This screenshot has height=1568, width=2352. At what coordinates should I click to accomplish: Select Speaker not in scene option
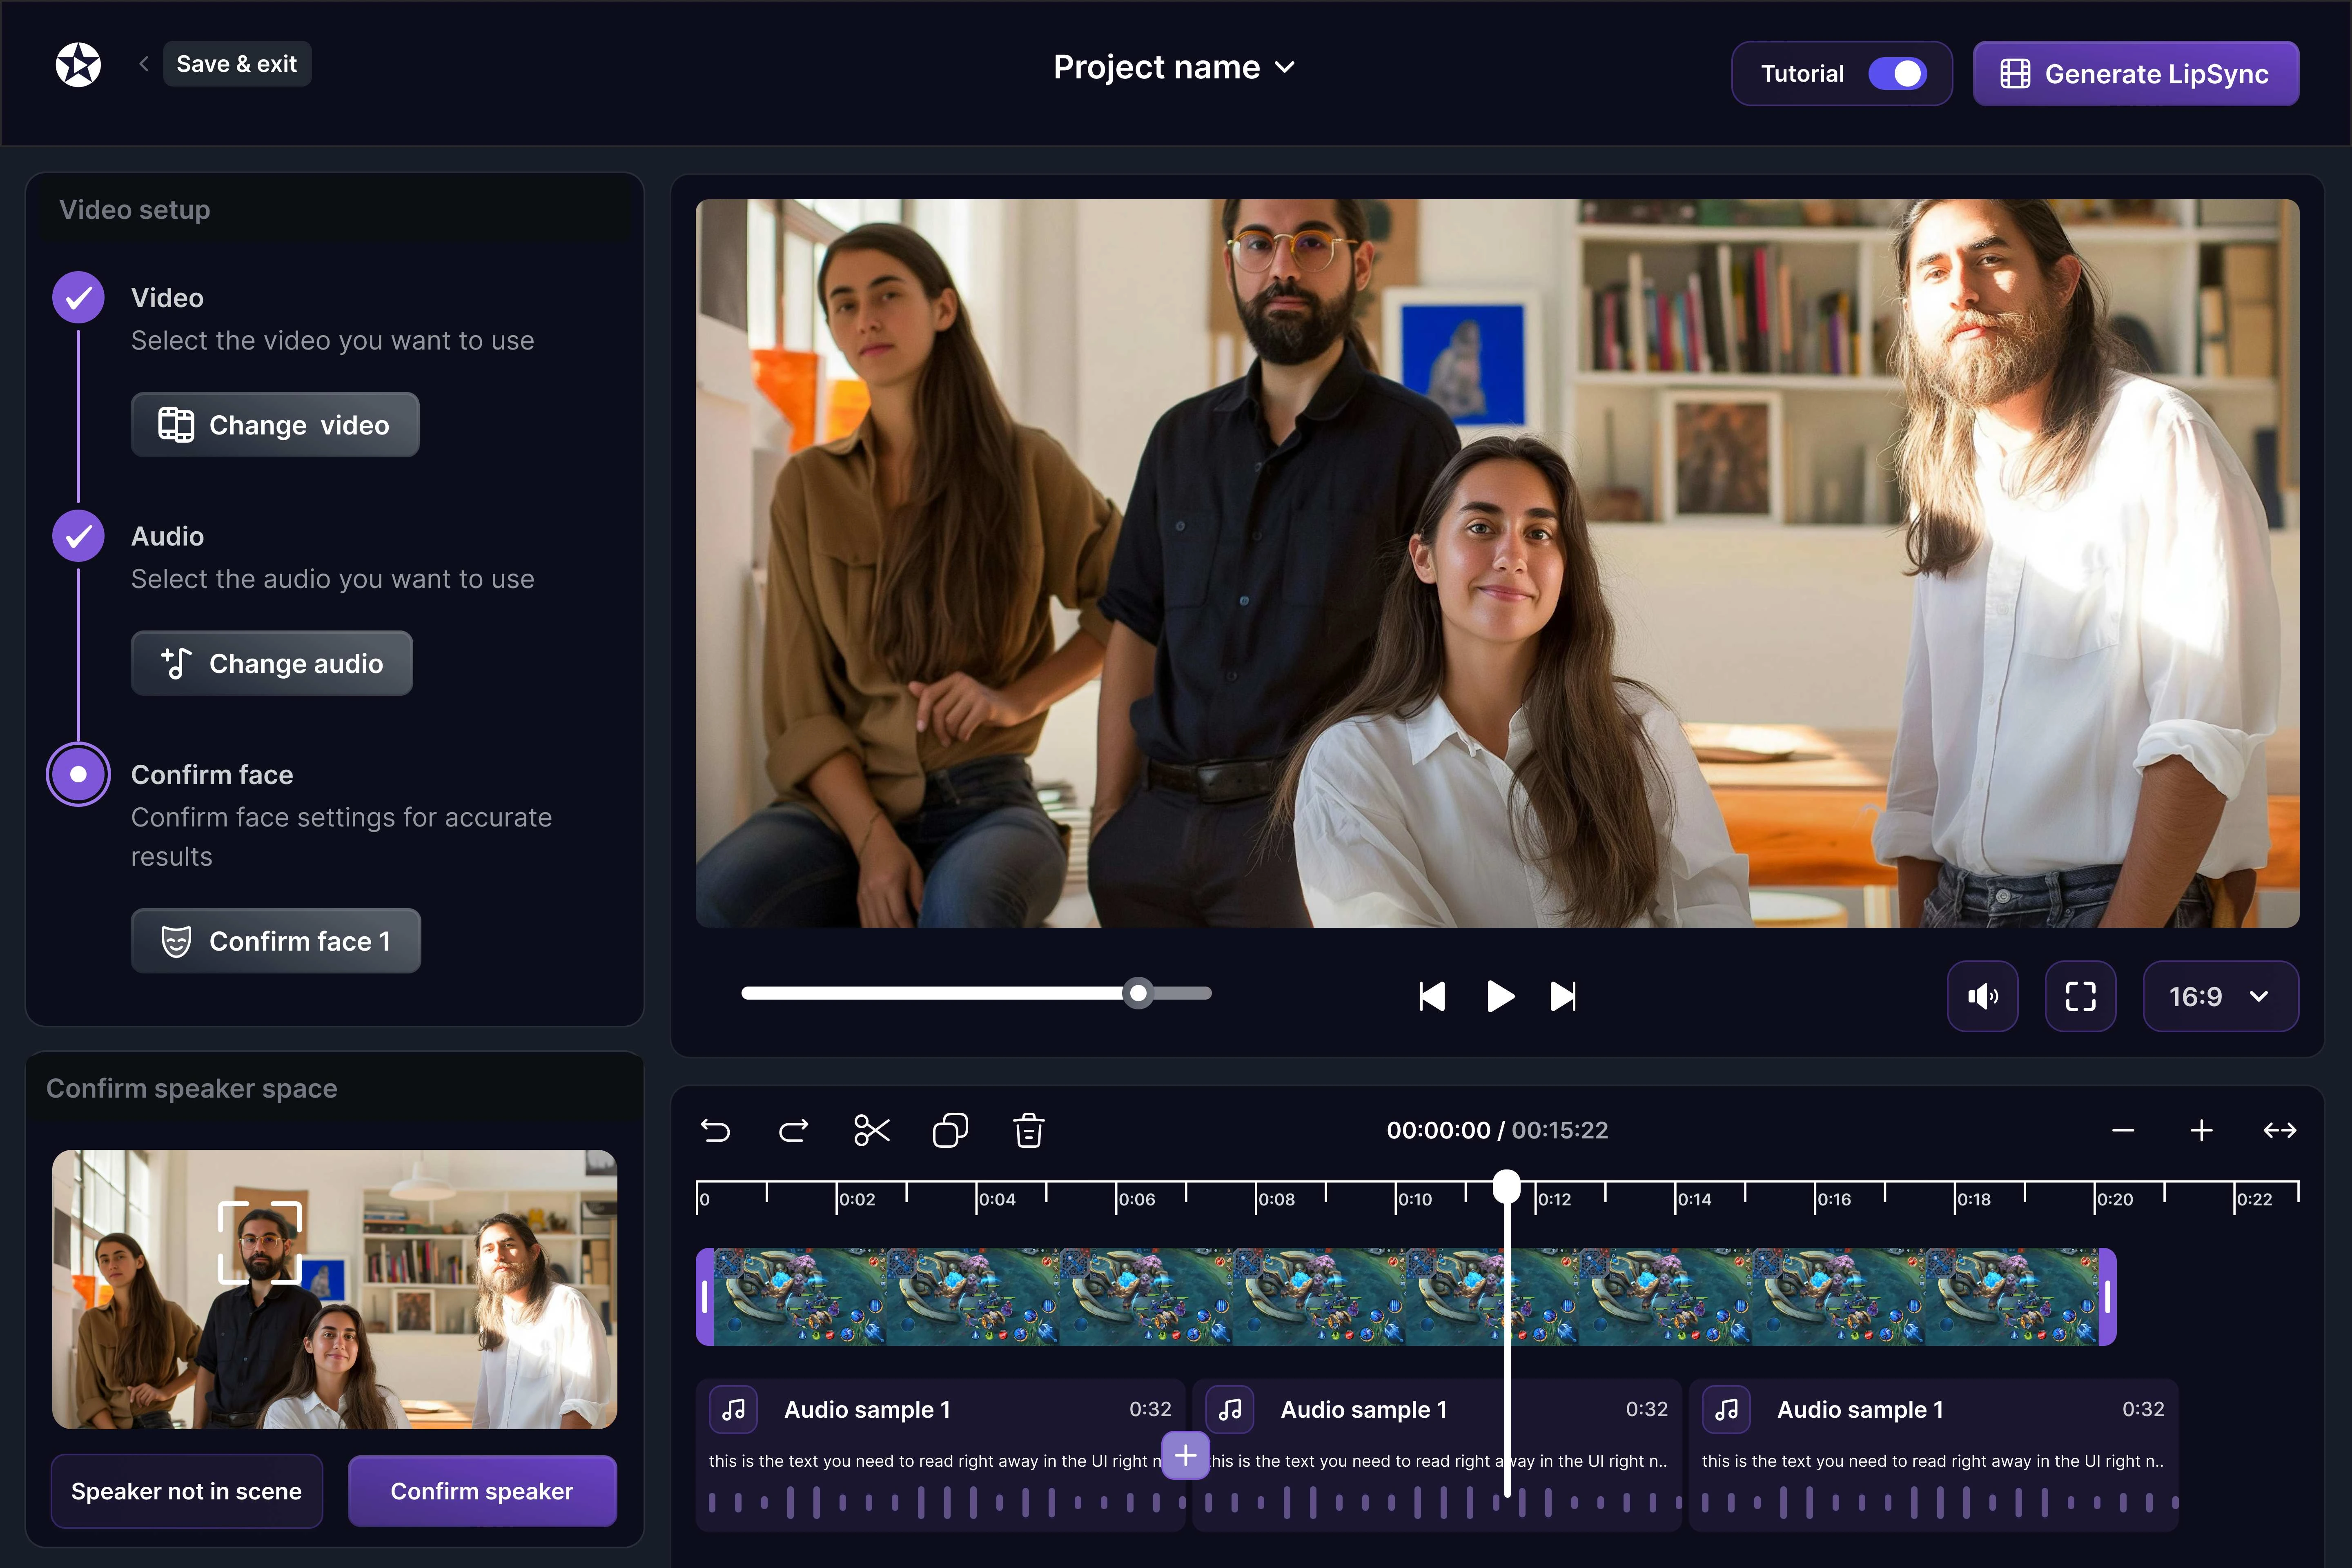(186, 1491)
